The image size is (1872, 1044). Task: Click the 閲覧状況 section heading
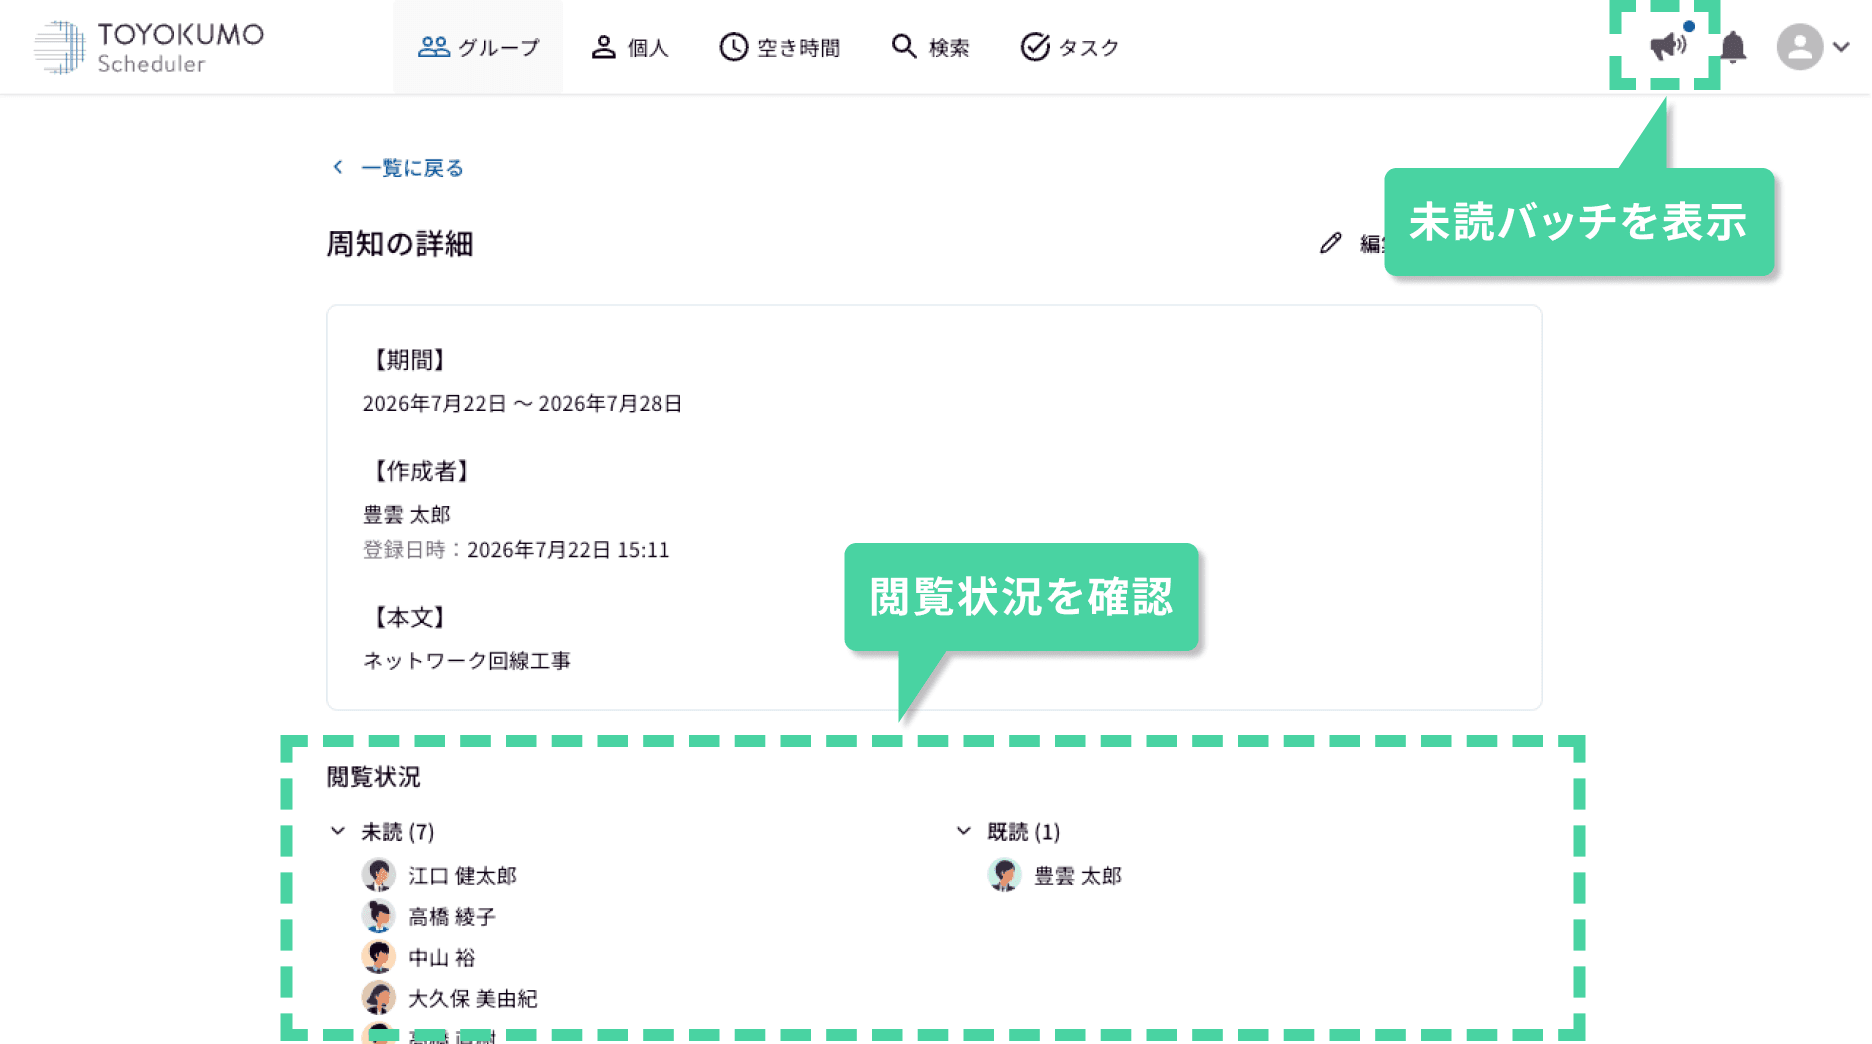(374, 777)
